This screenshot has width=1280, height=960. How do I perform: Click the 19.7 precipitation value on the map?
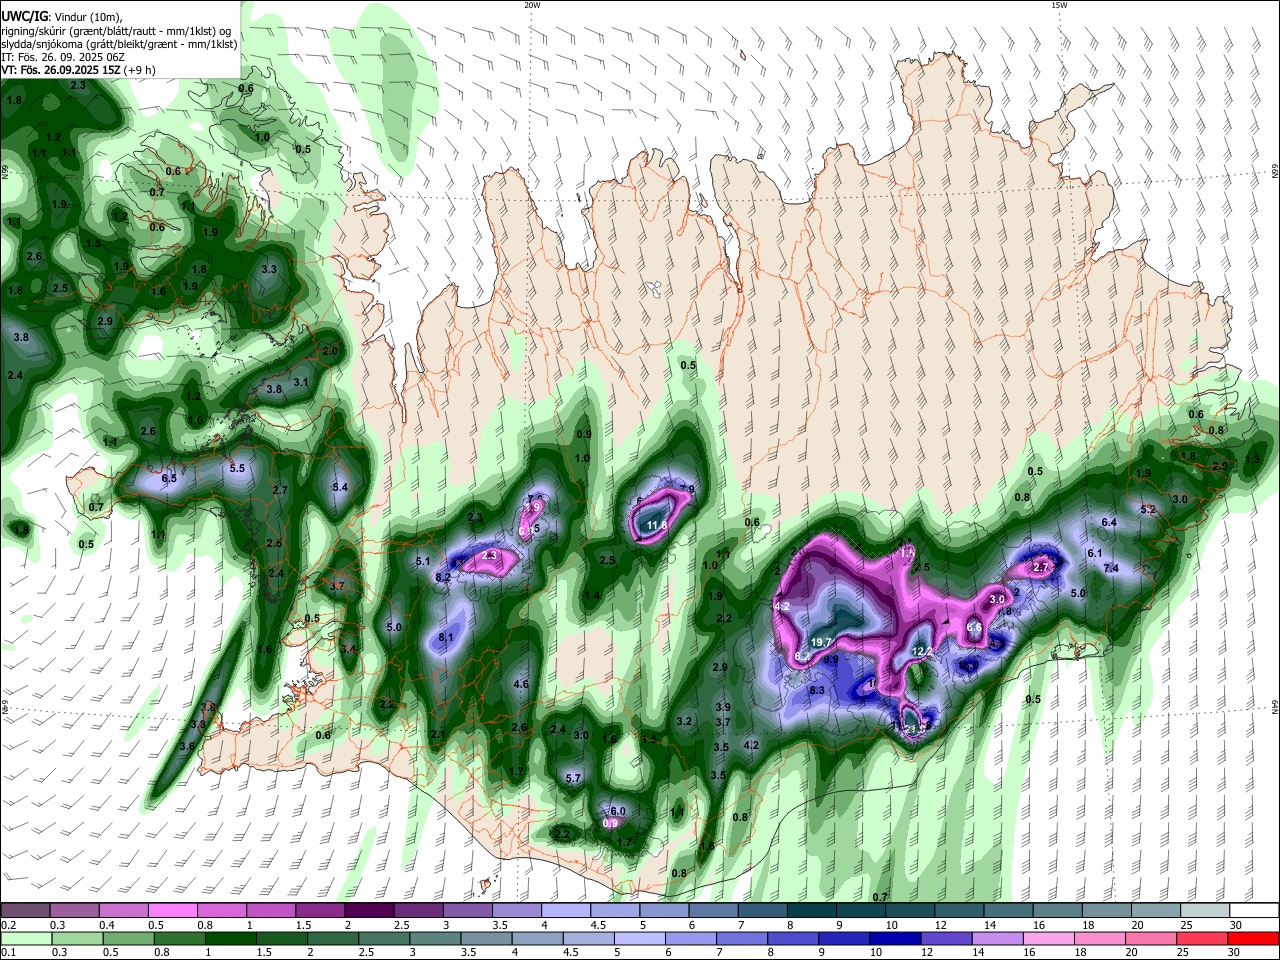click(x=821, y=642)
